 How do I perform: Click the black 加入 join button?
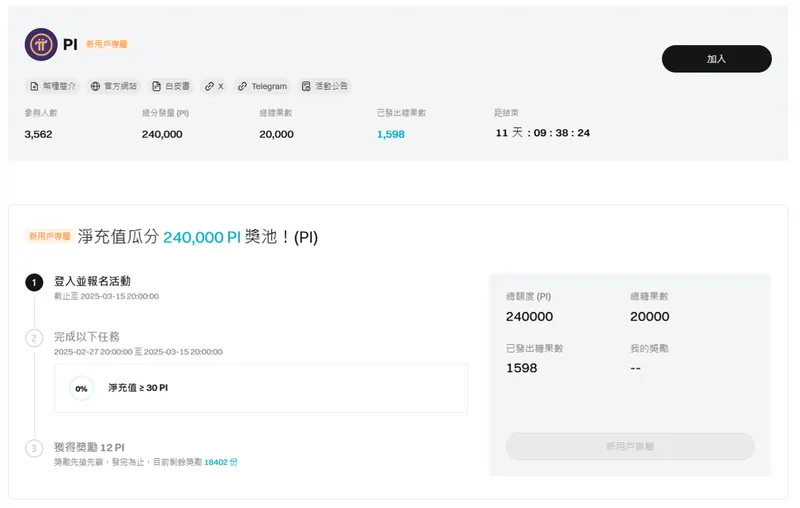pyautogui.click(x=716, y=59)
